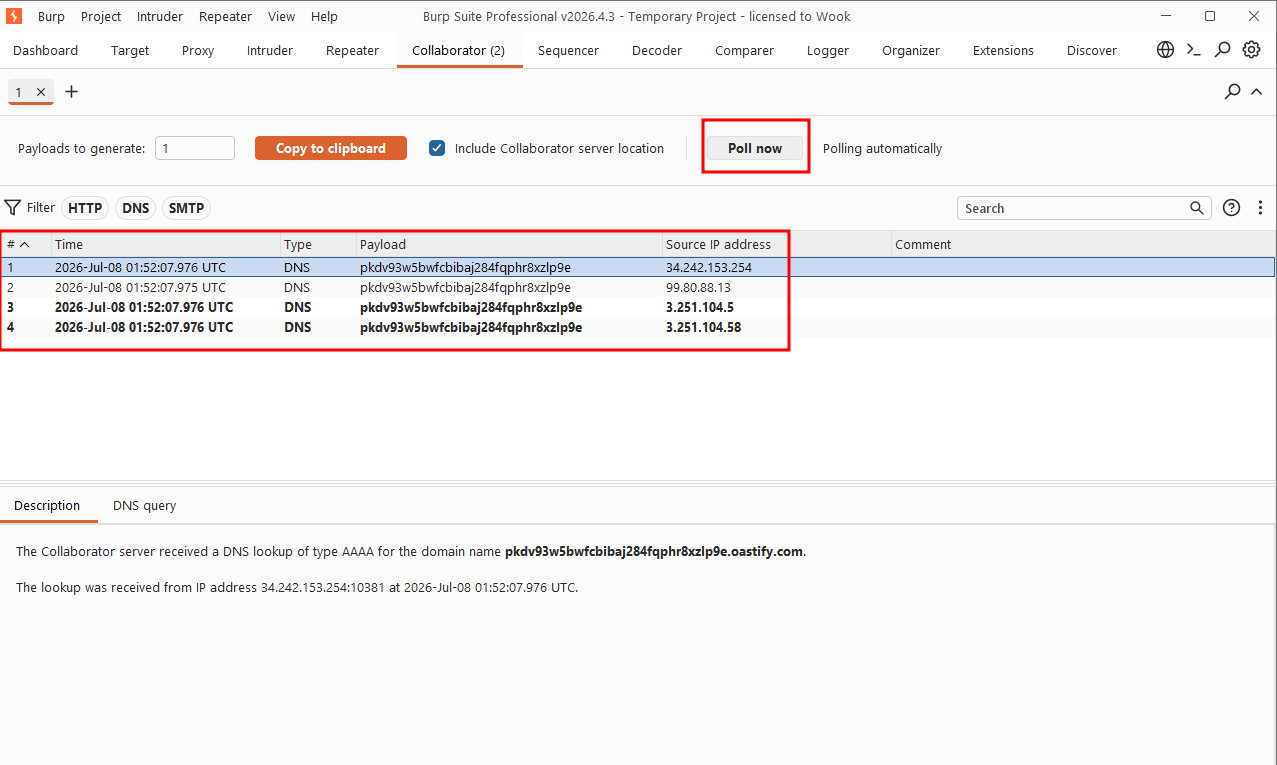This screenshot has height=765, width=1277.
Task: Collapse the tab bar with the chevron up arrow
Action: (1257, 92)
